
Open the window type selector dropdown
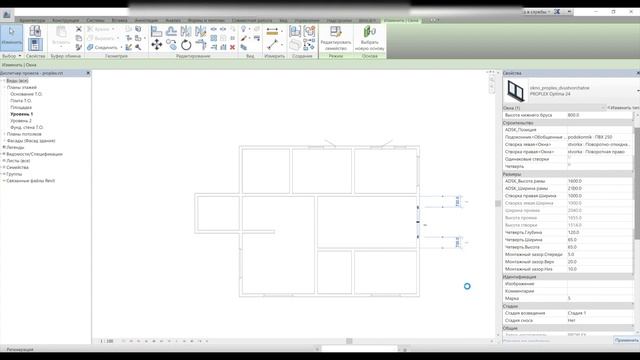tap(638, 91)
